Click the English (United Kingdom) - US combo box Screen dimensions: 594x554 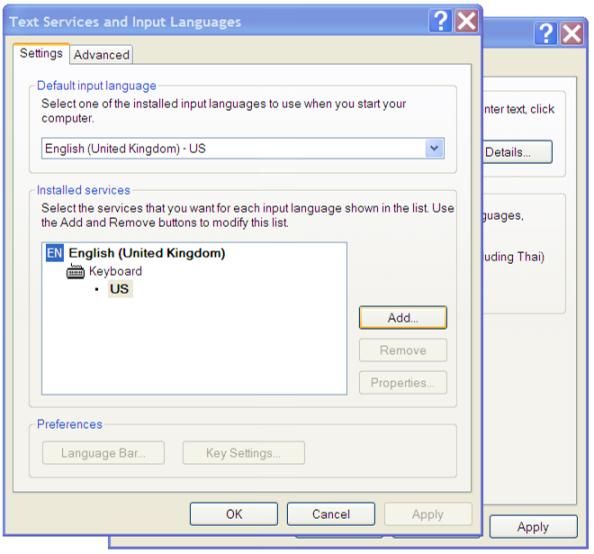[242, 148]
